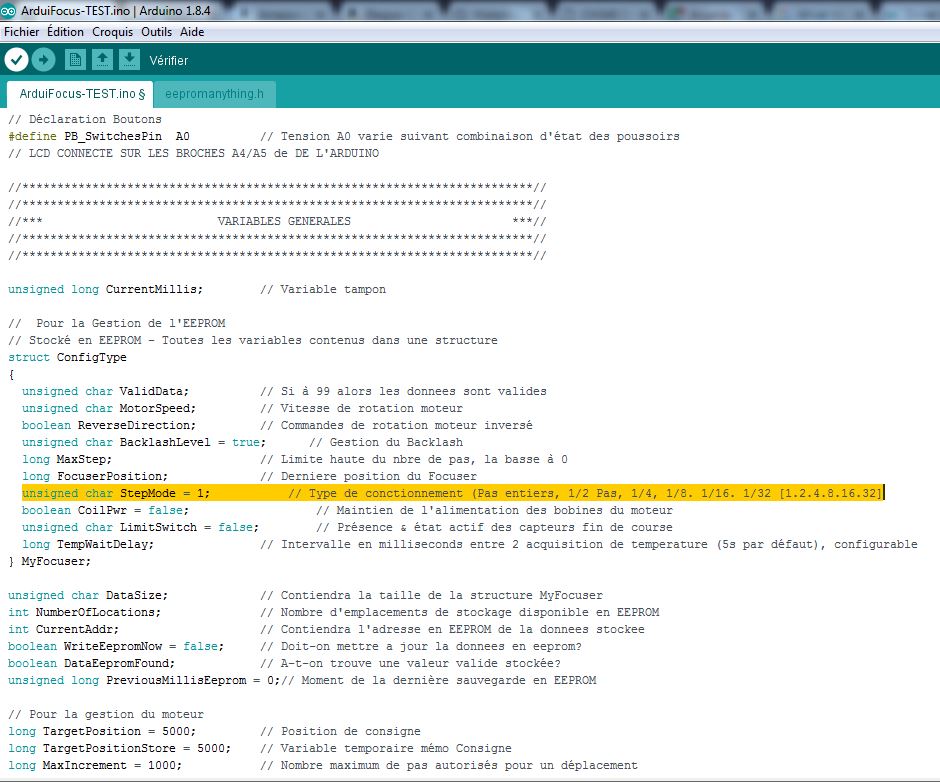Open the Outils menu
The height and width of the screenshot is (782, 940).
(156, 32)
